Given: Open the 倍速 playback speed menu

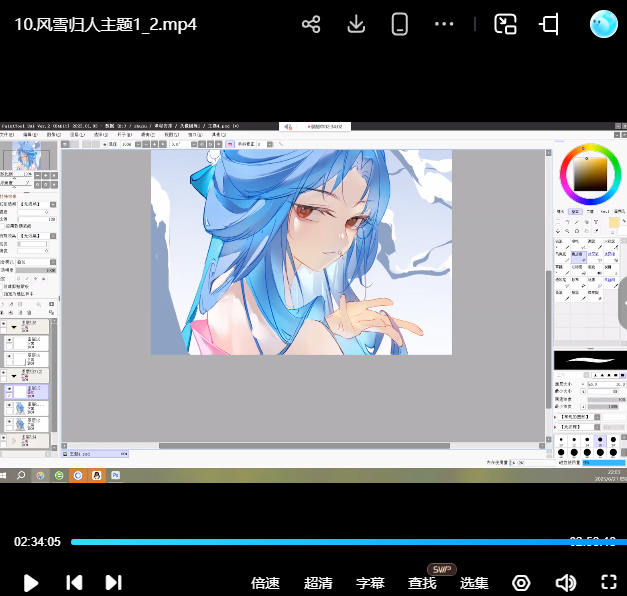Looking at the screenshot, I should click(x=265, y=583).
